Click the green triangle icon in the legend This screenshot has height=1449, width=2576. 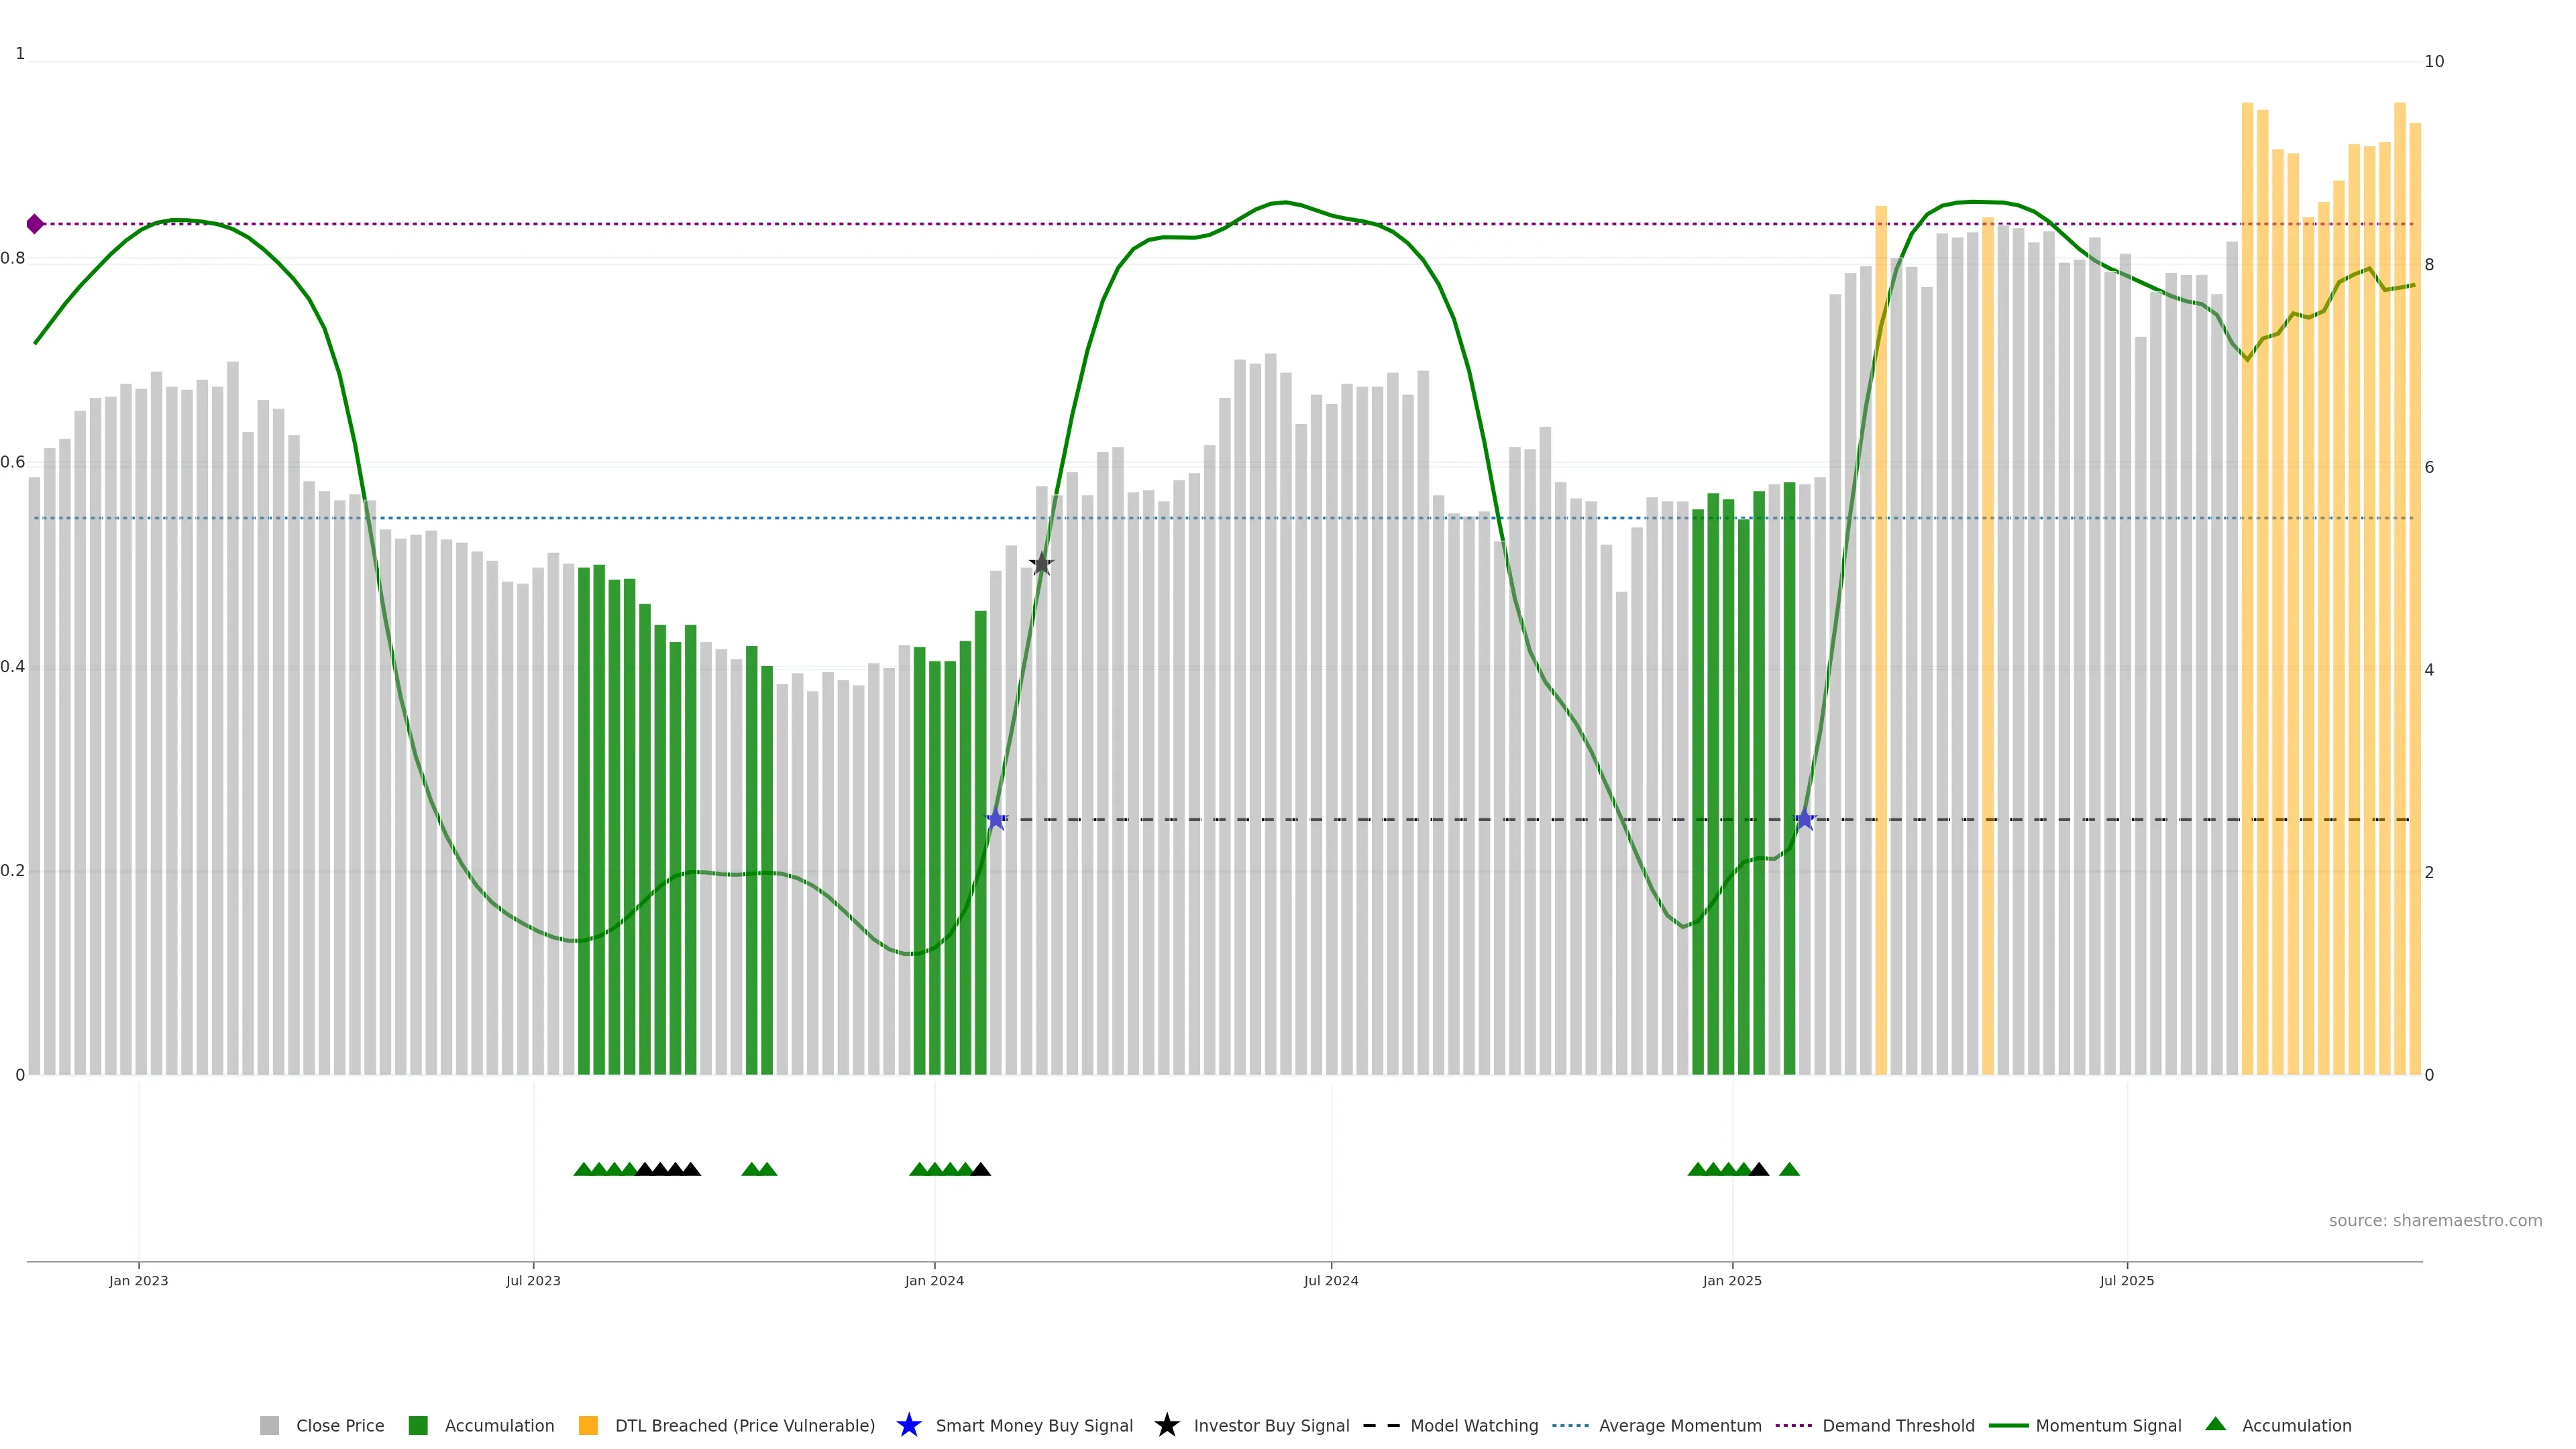click(x=2215, y=1425)
